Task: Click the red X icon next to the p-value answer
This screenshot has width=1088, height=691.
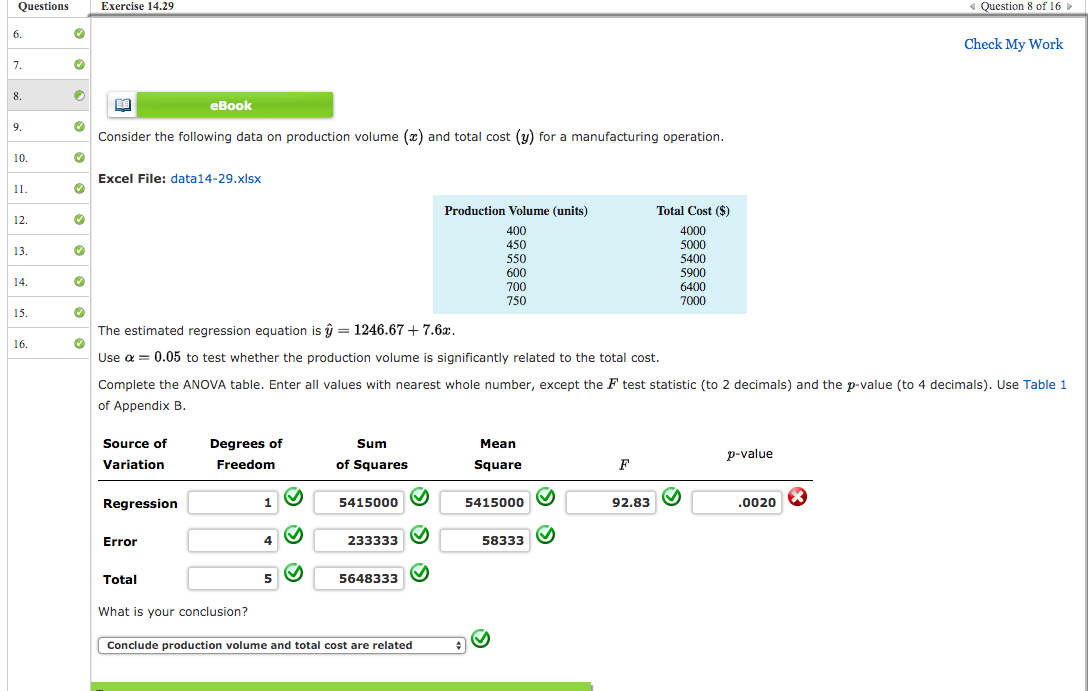Action: point(799,496)
